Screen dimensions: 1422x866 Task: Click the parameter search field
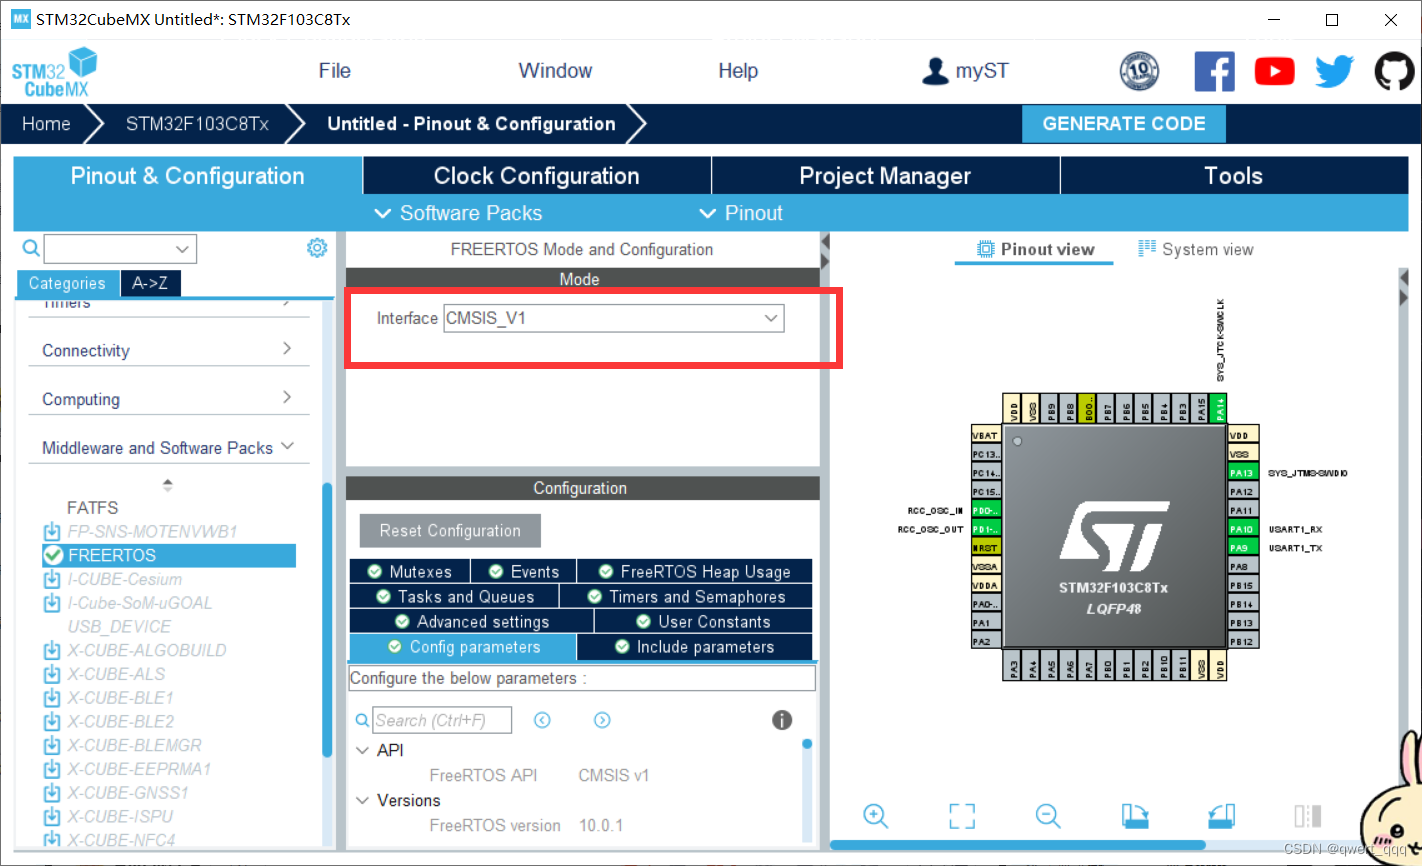442,720
